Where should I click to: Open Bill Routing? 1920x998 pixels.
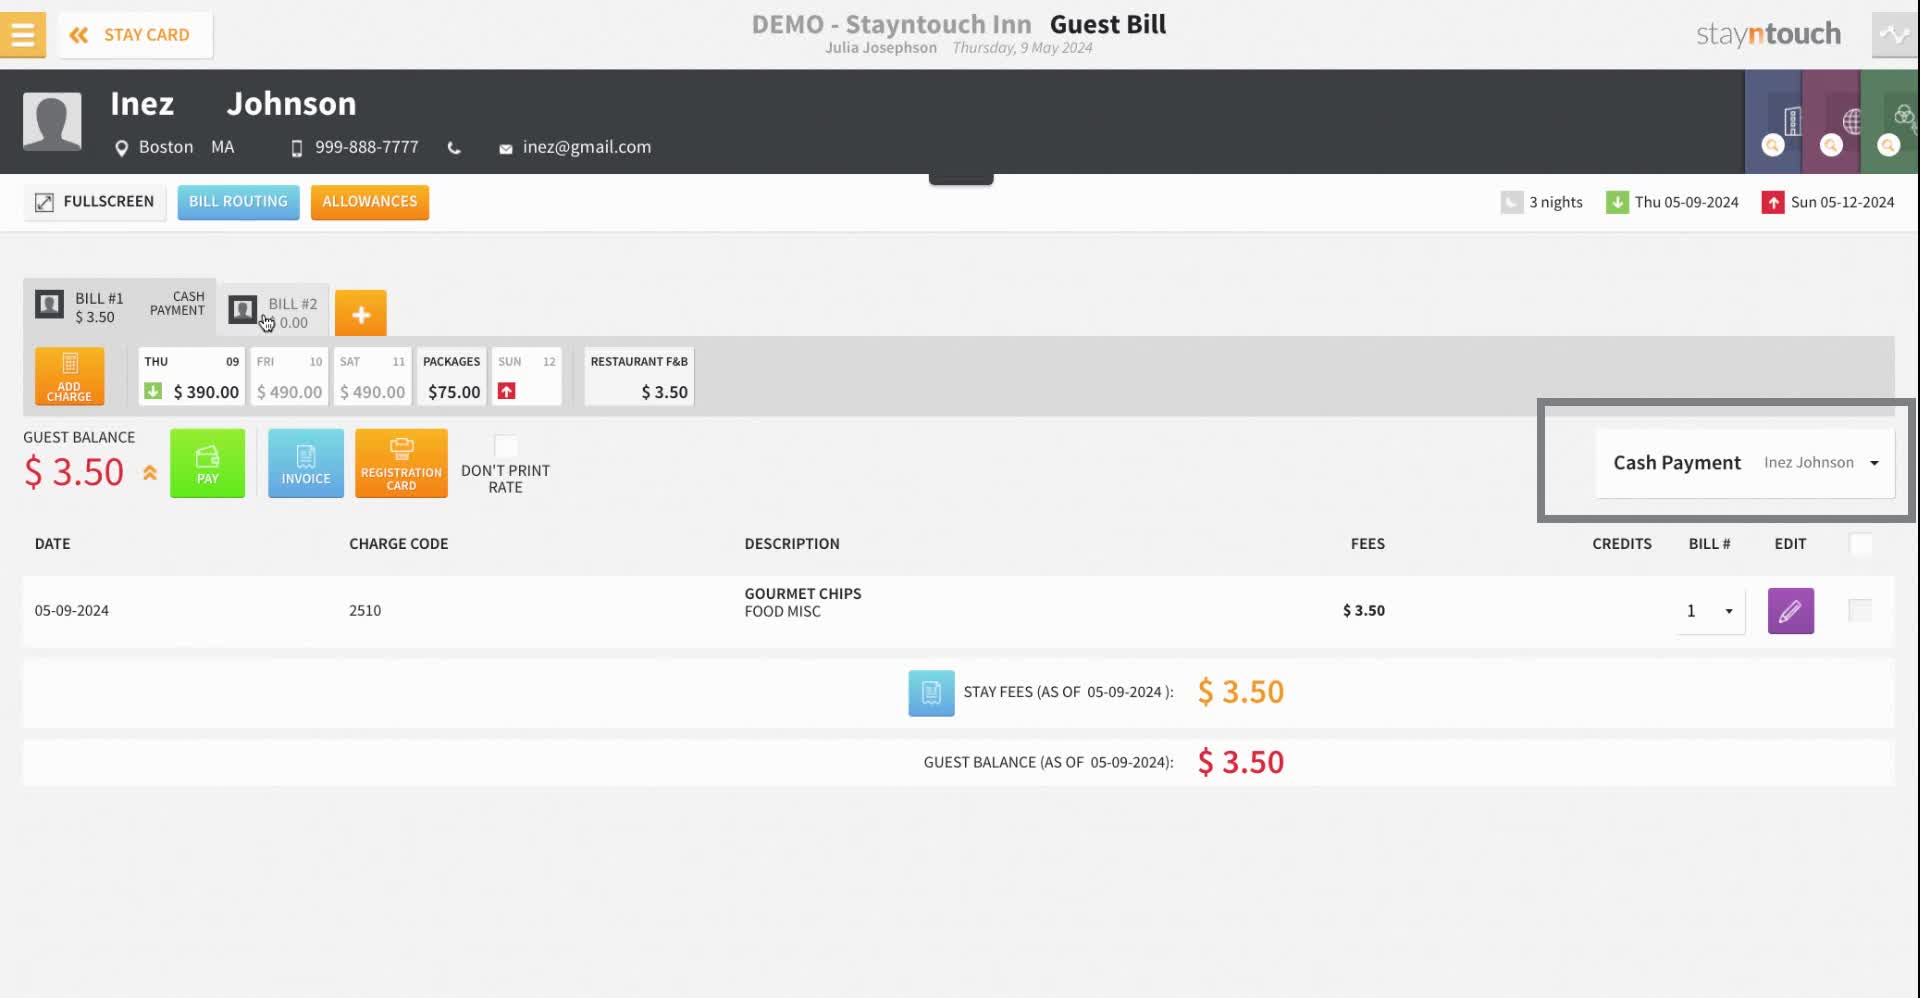tap(238, 202)
